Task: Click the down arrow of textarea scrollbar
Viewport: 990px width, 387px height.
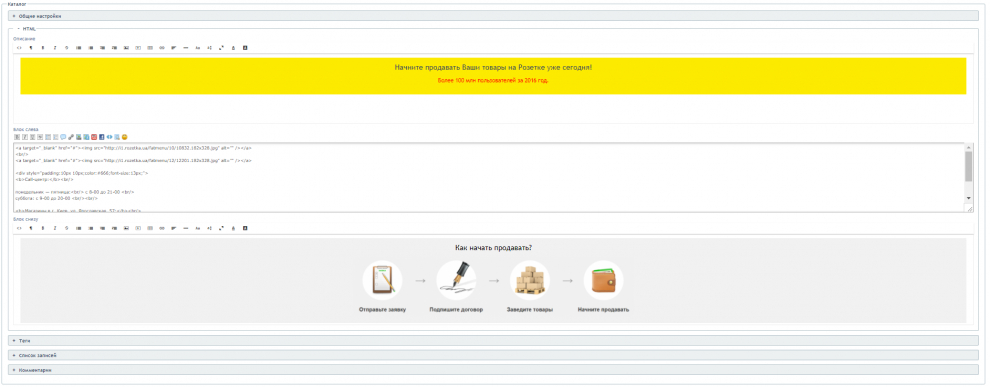Action: click(969, 198)
